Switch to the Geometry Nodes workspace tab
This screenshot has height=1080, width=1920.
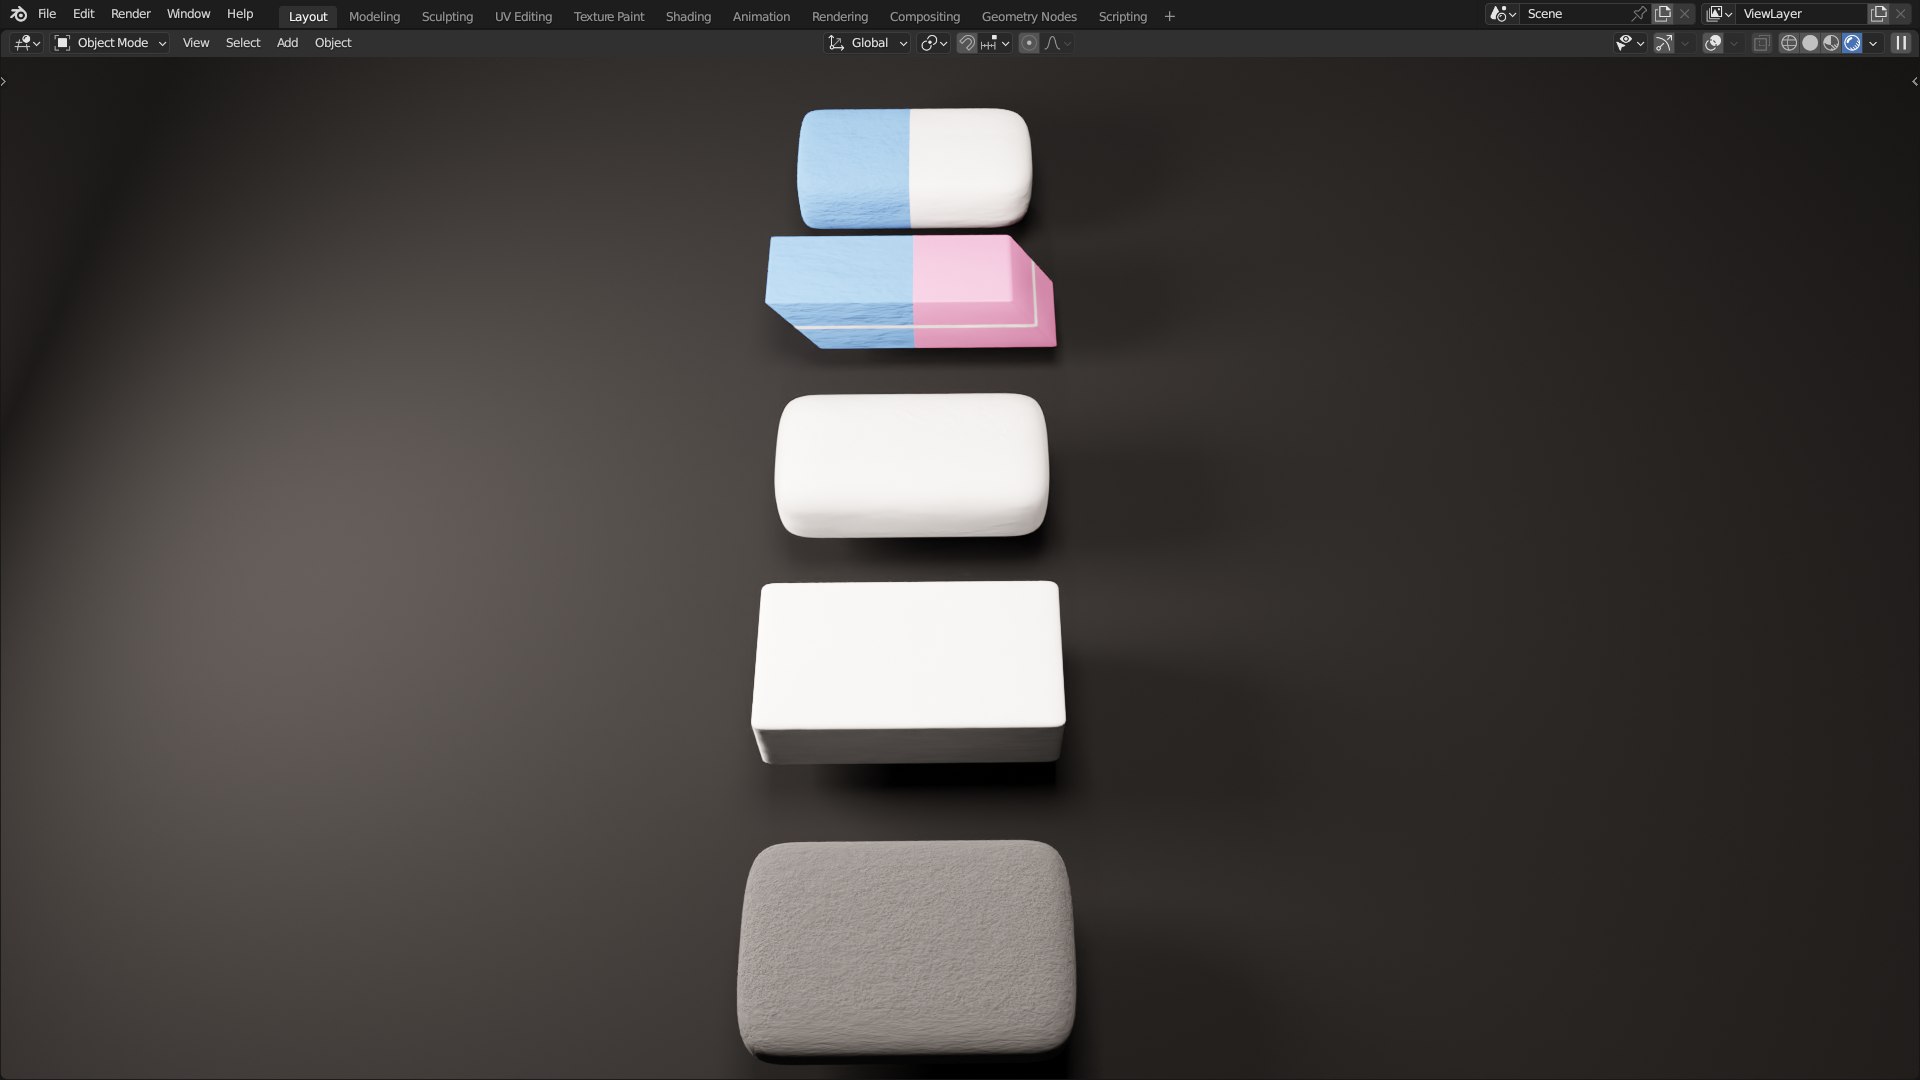coord(1029,16)
